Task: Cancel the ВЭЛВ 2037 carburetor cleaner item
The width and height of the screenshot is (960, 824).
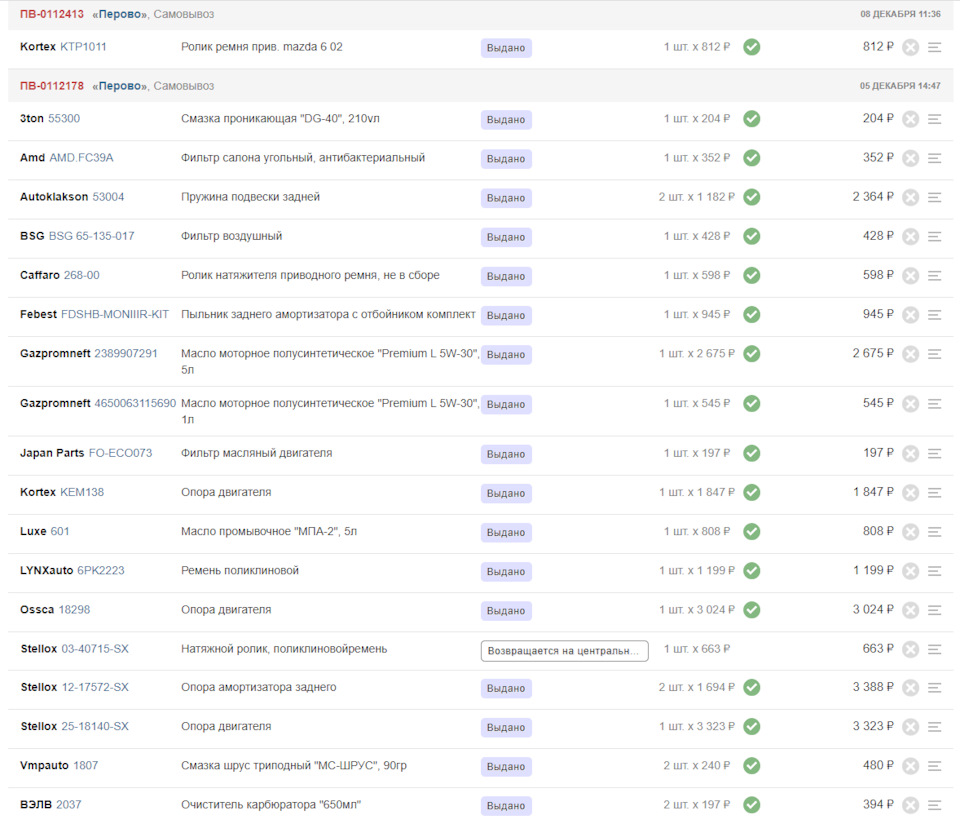Action: pyautogui.click(x=910, y=805)
